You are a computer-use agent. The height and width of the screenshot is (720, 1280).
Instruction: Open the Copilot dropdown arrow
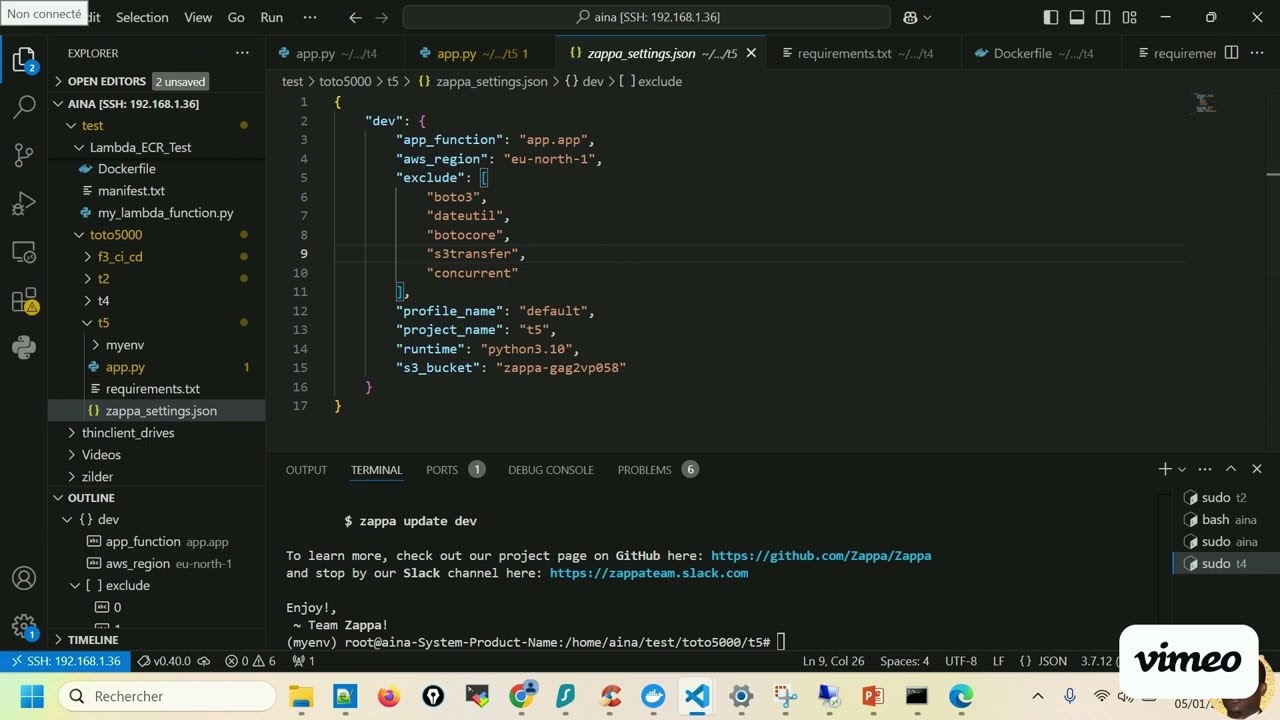pos(927,17)
